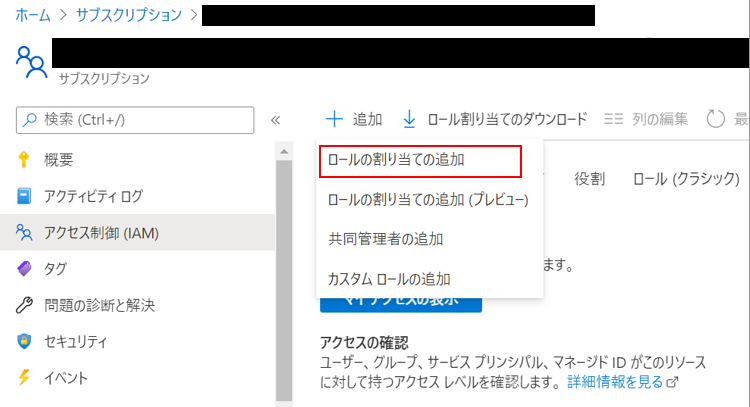Open the 詳細情報を見る link
The image size is (750, 407).
pyautogui.click(x=615, y=382)
